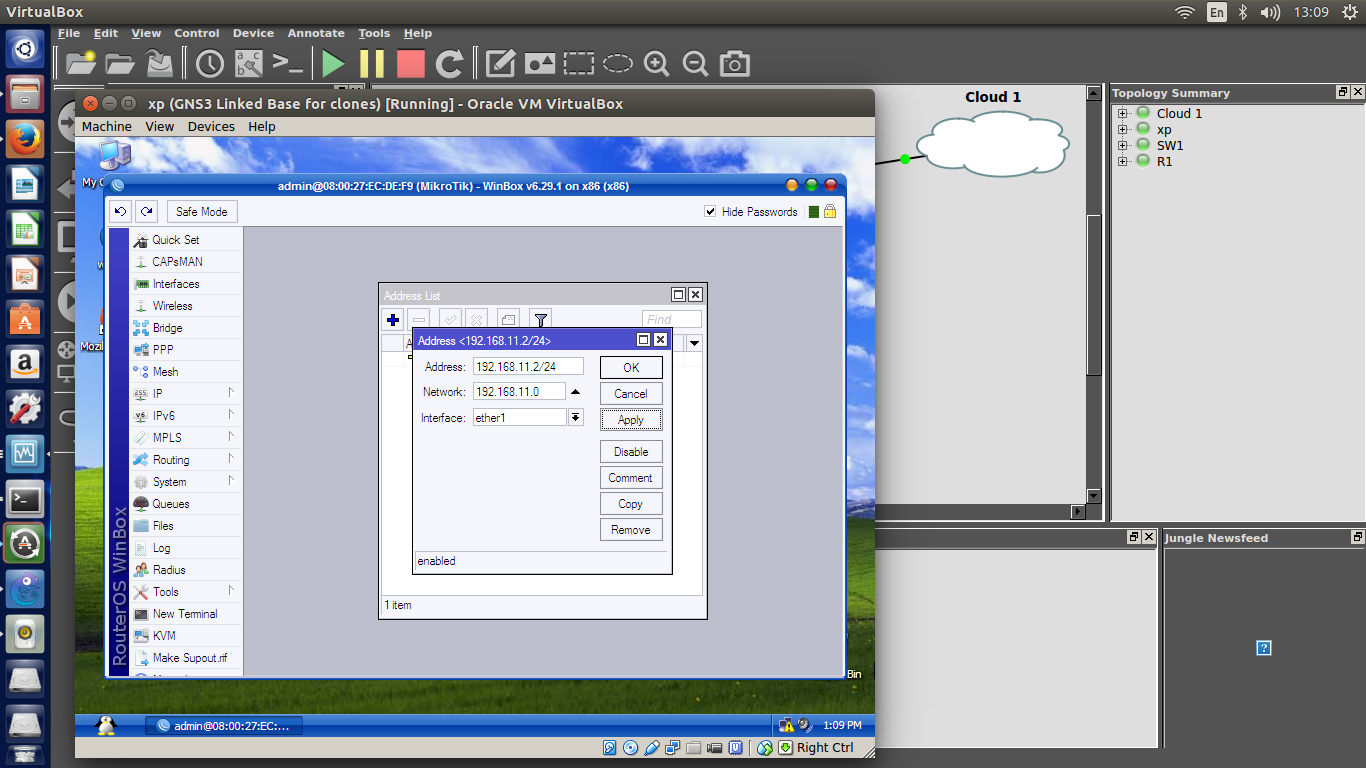Image resolution: width=1366 pixels, height=768 pixels.
Task: Open GNS3 Control menu
Action: click(x=197, y=33)
